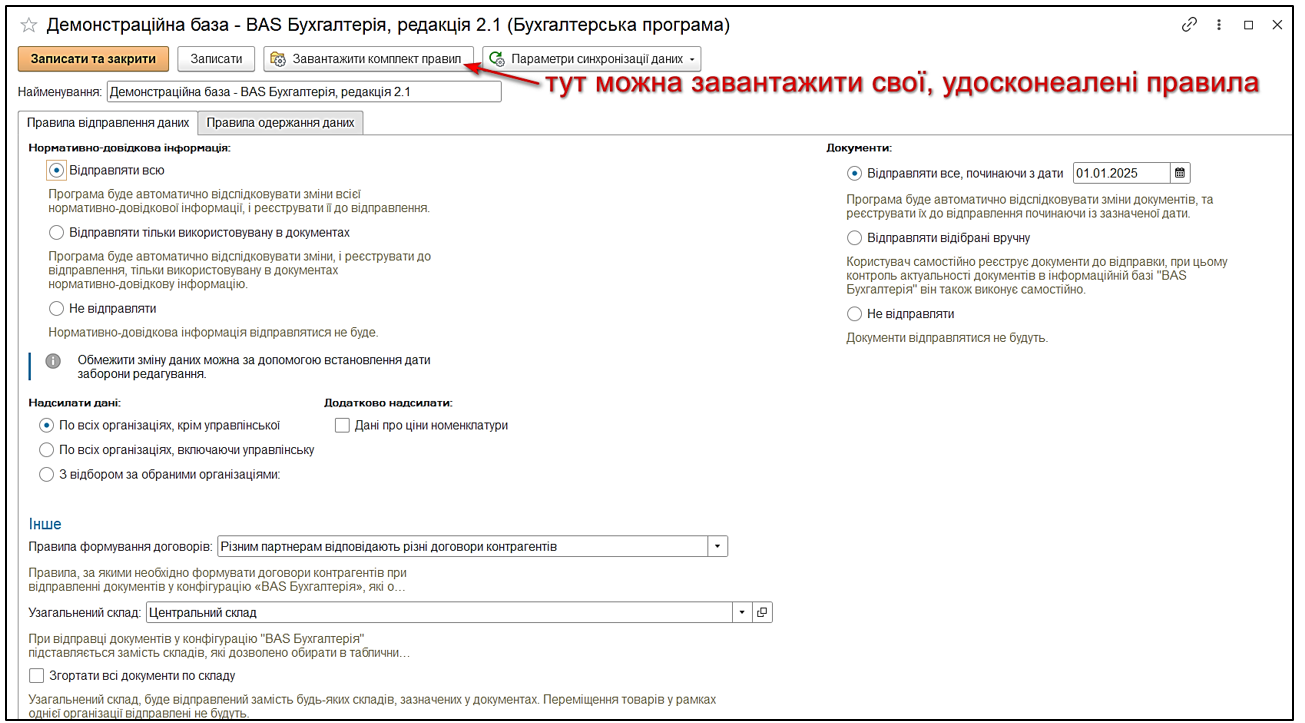Click the info icon beside the edit-restriction note
This screenshot has height=723, width=1305.
54,361
